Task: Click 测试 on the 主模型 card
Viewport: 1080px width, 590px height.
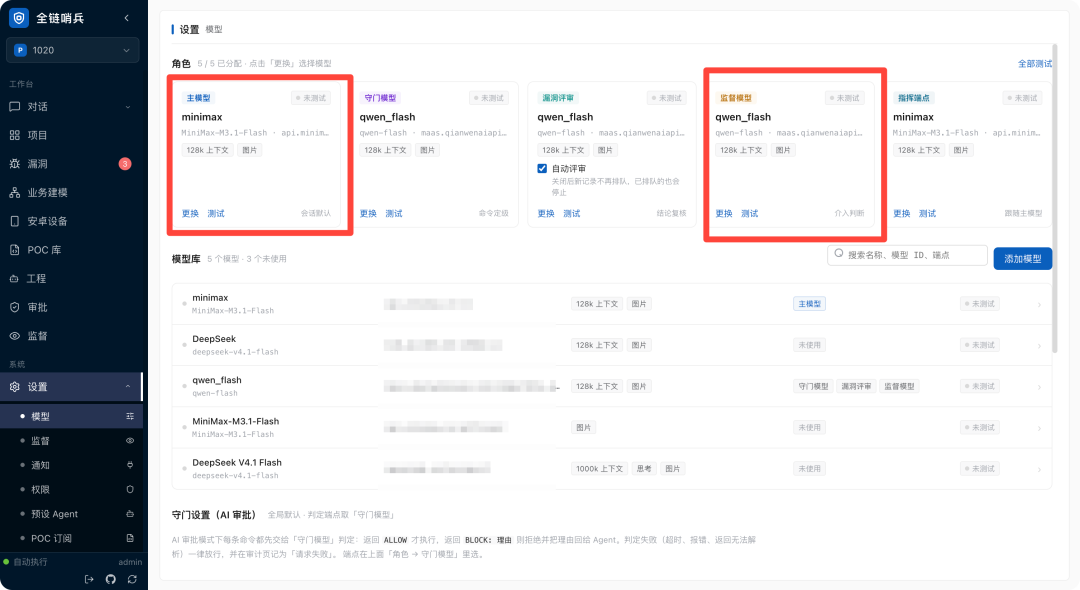Action: click(x=216, y=213)
